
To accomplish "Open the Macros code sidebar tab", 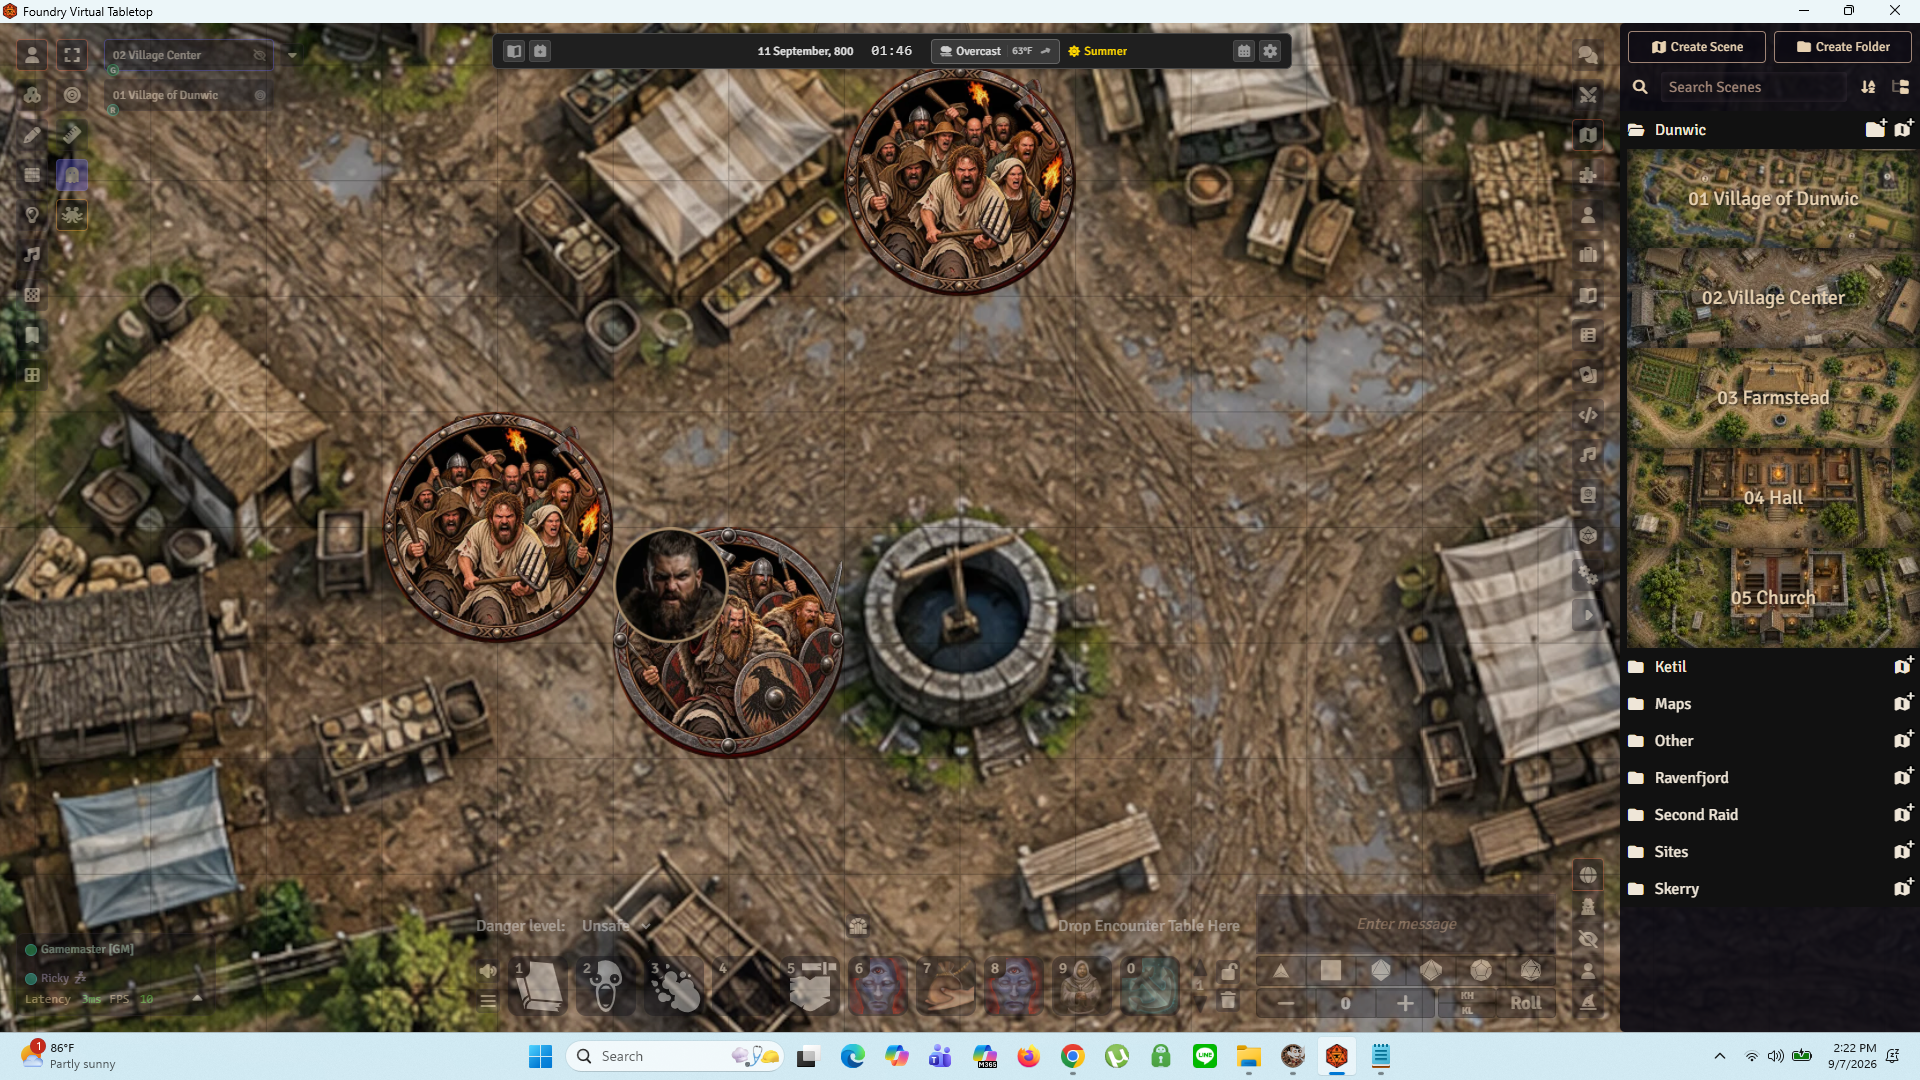I will click(1588, 415).
